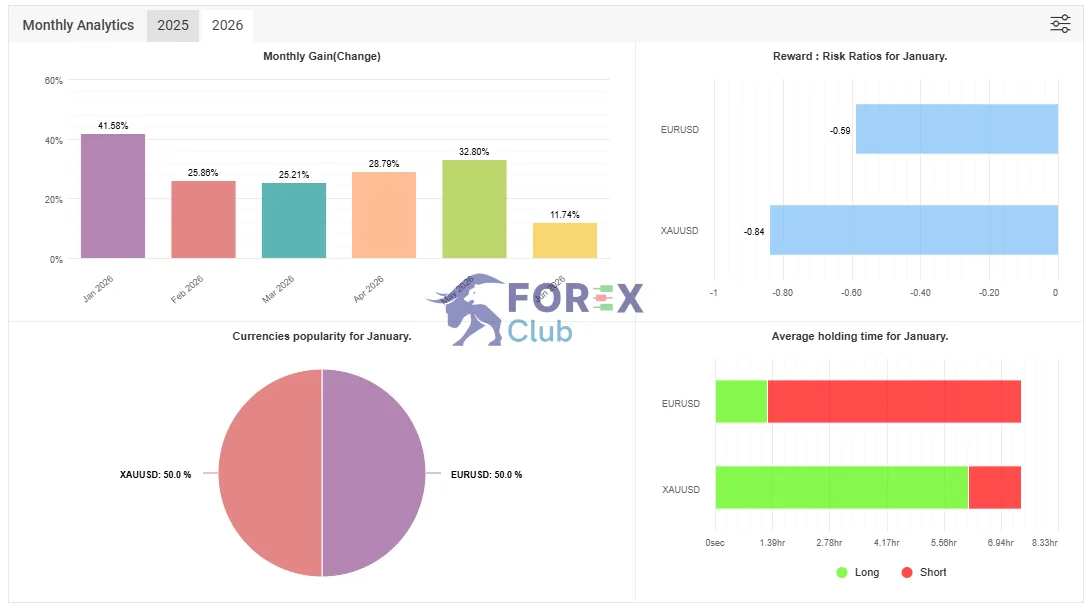
Task: Toggle the Long legend series
Action: point(858,572)
